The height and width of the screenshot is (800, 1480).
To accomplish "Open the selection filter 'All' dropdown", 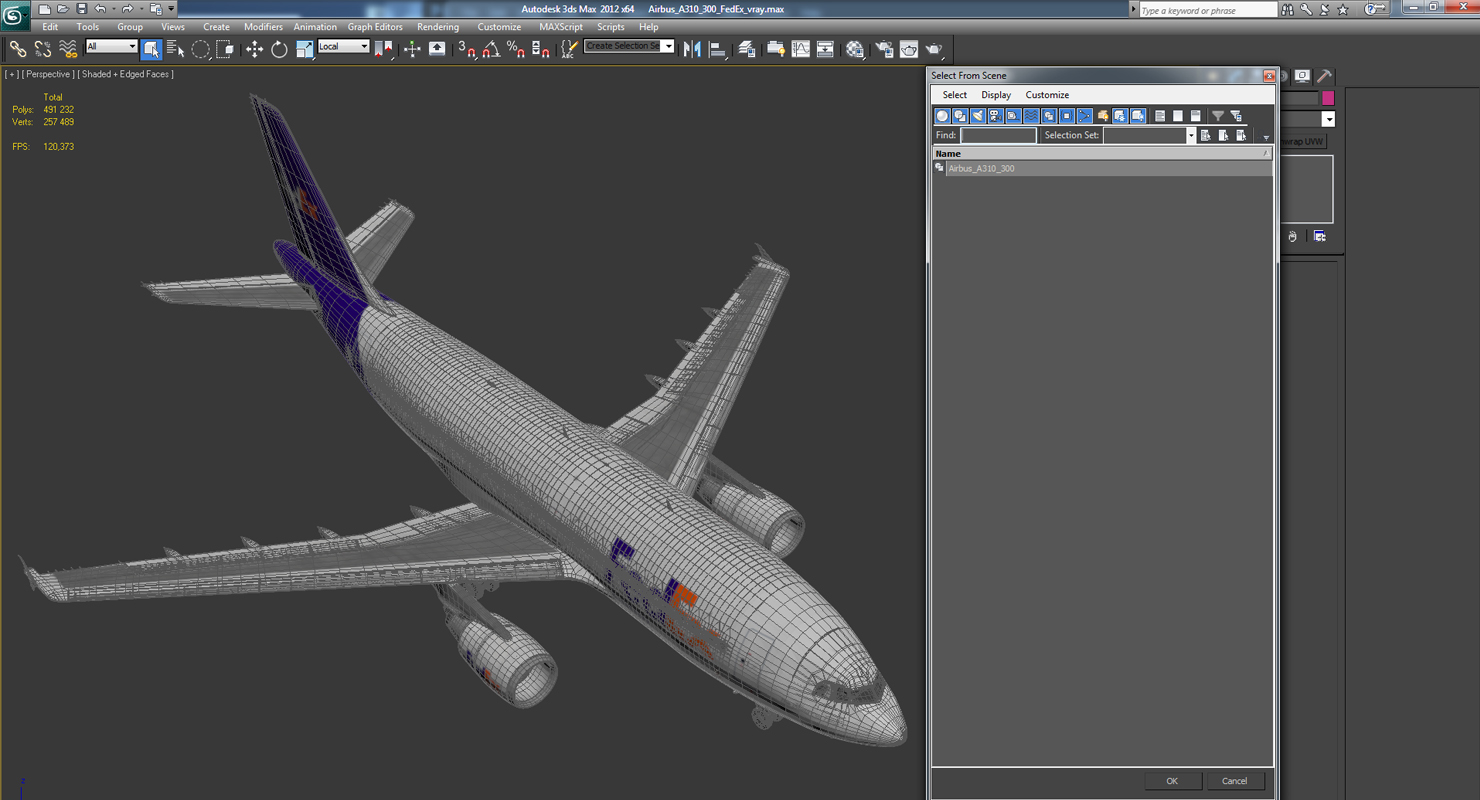I will tap(111, 47).
